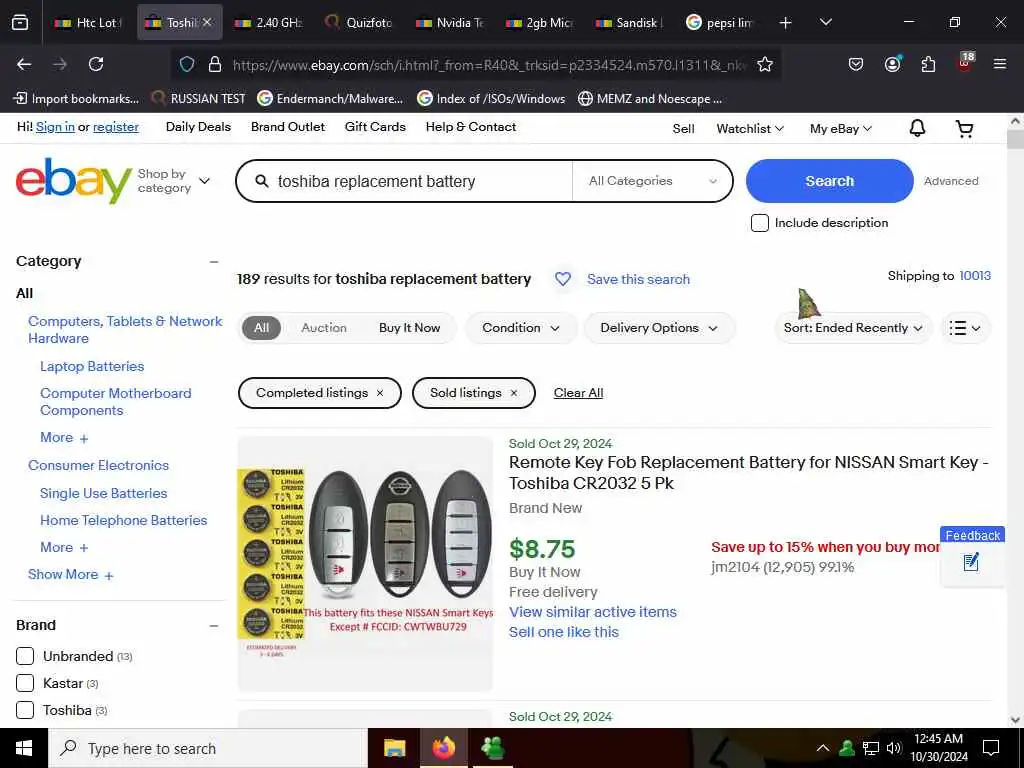1024x768 pixels.
Task: Remove Completed listings filter
Action: pyautogui.click(x=379, y=393)
